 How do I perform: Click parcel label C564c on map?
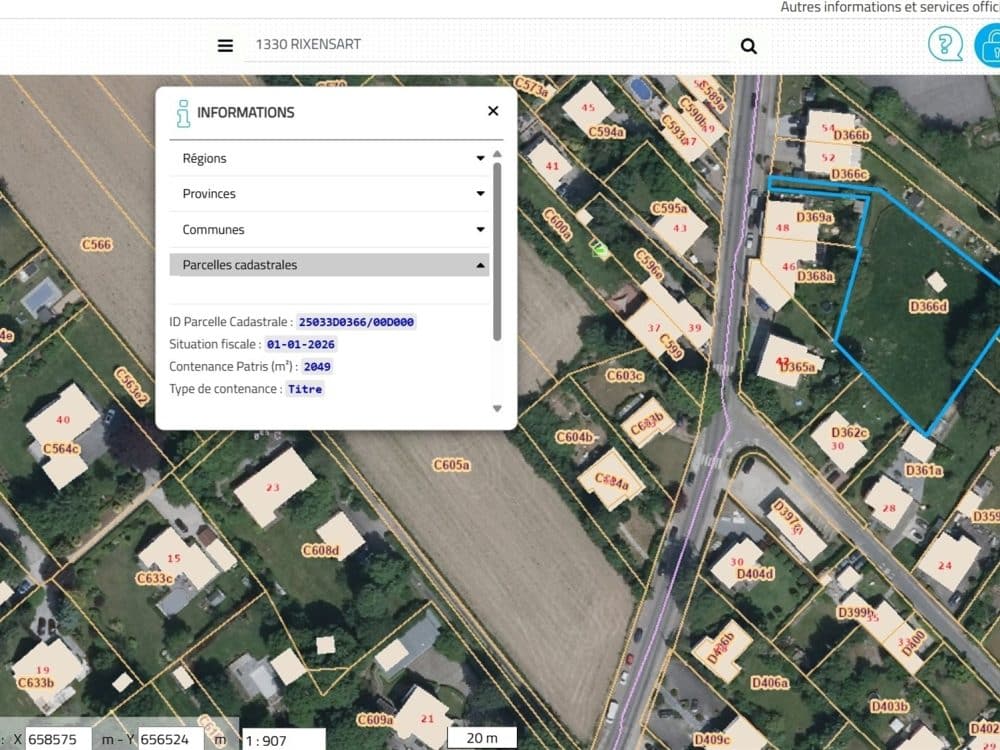(61, 448)
